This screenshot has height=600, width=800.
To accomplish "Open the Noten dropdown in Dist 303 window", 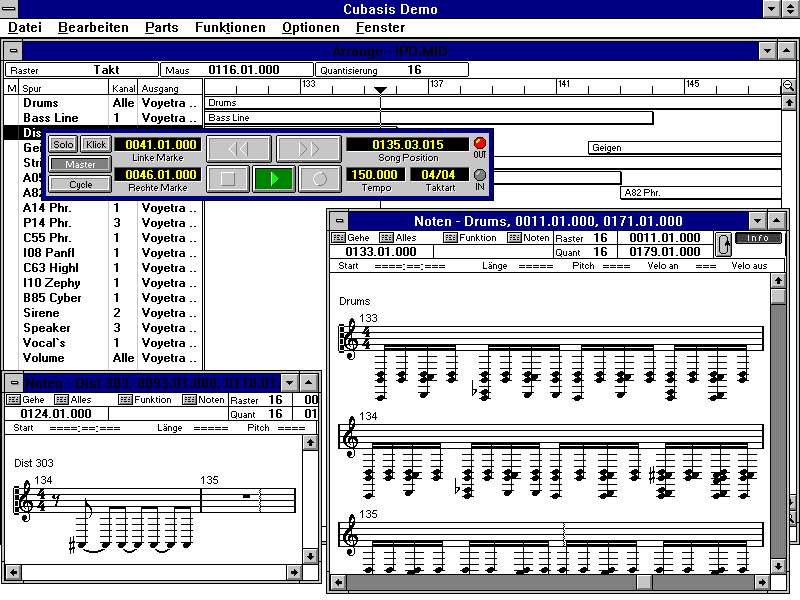I will (x=203, y=400).
